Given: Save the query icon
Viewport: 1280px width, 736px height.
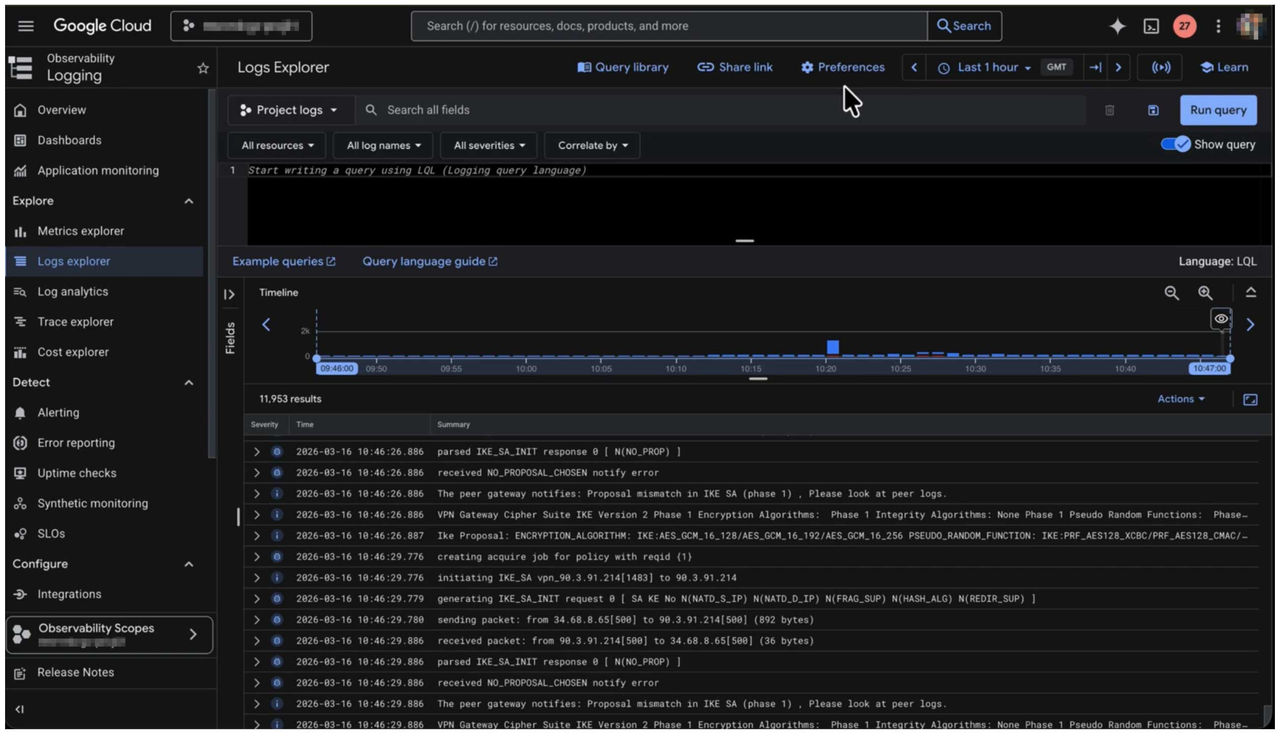Looking at the screenshot, I should coord(1153,110).
